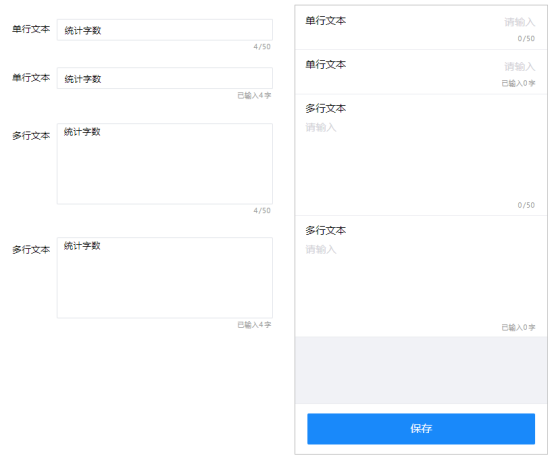Click the 保存 button
The width and height of the screenshot is (554, 461).
pos(421,429)
